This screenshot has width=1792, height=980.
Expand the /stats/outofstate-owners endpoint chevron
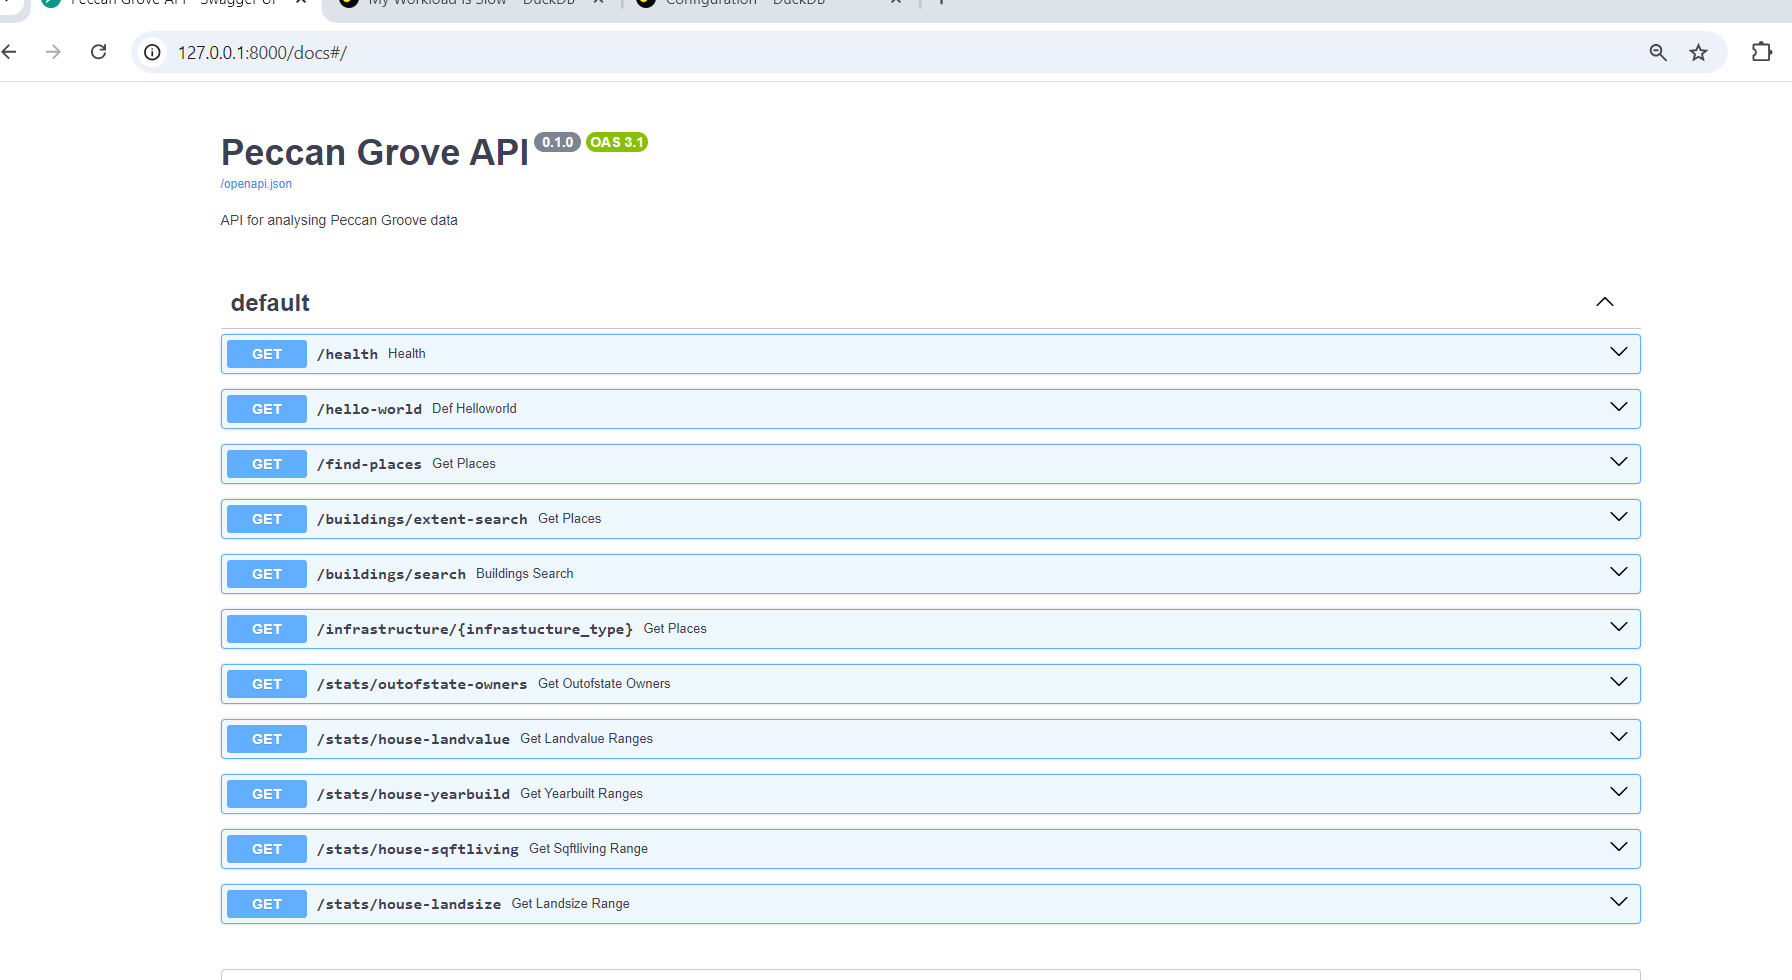1618,682
